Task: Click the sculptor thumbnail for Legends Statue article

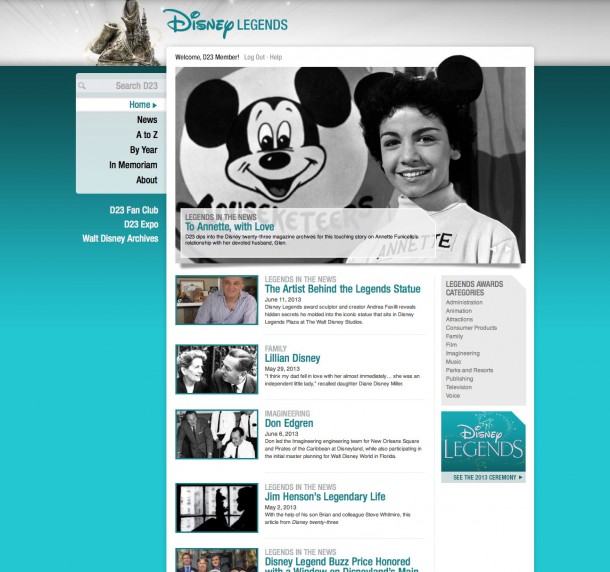Action: tap(217, 300)
